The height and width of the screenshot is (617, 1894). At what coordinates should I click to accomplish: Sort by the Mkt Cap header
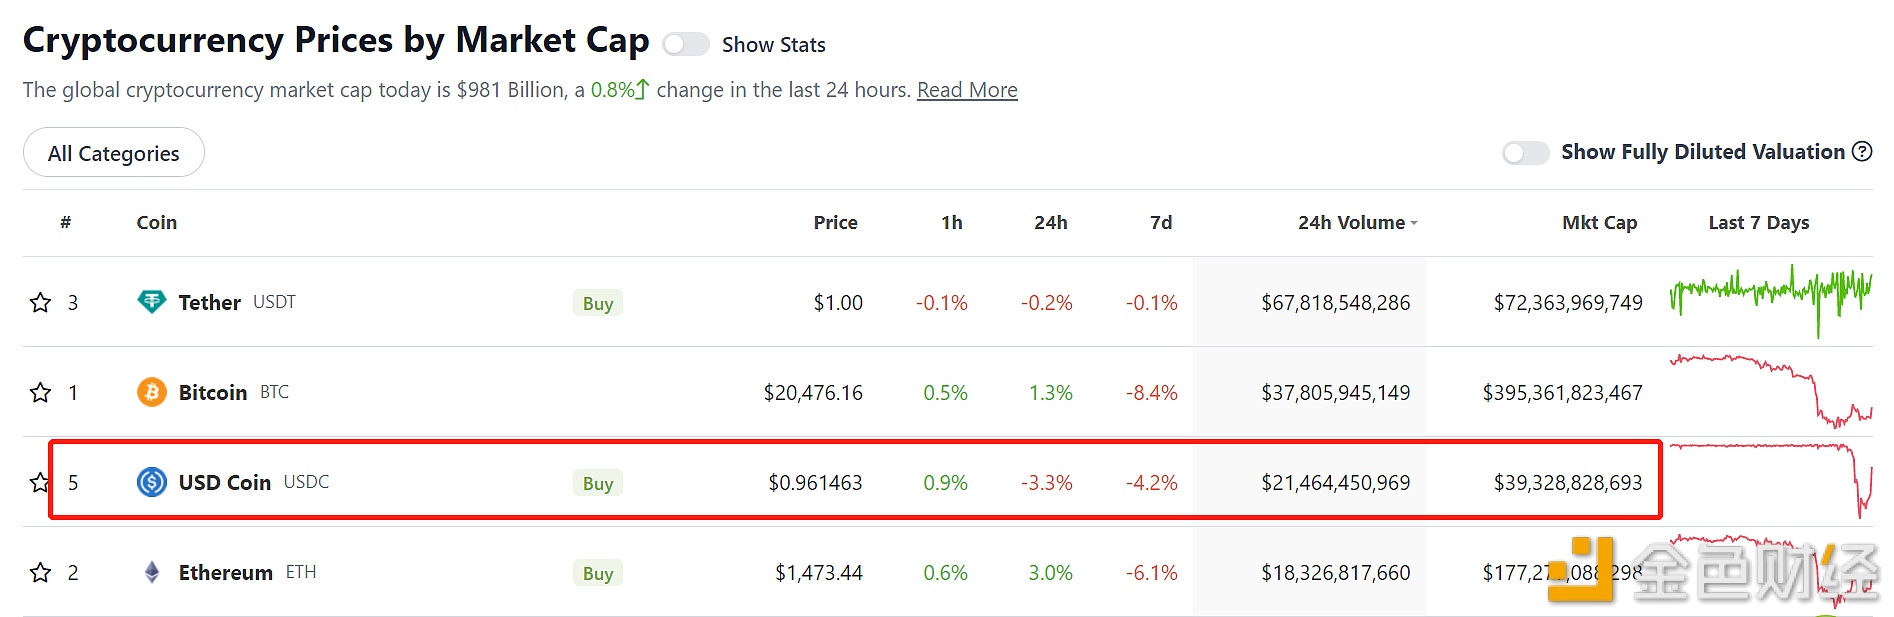coord(1600,222)
